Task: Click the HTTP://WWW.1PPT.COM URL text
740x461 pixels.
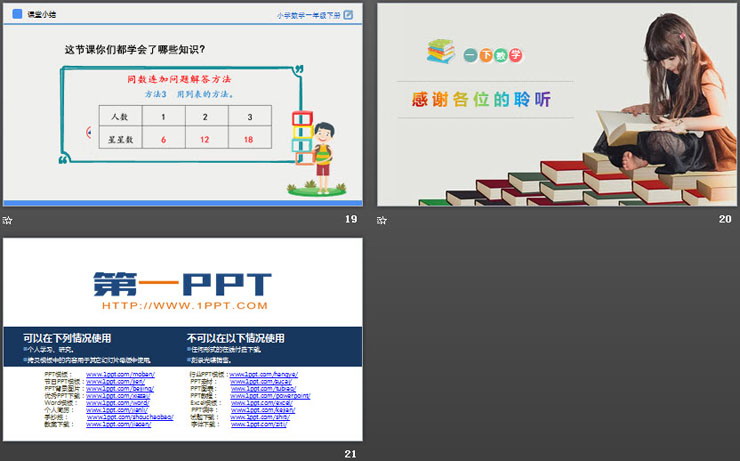Action: coord(184,305)
